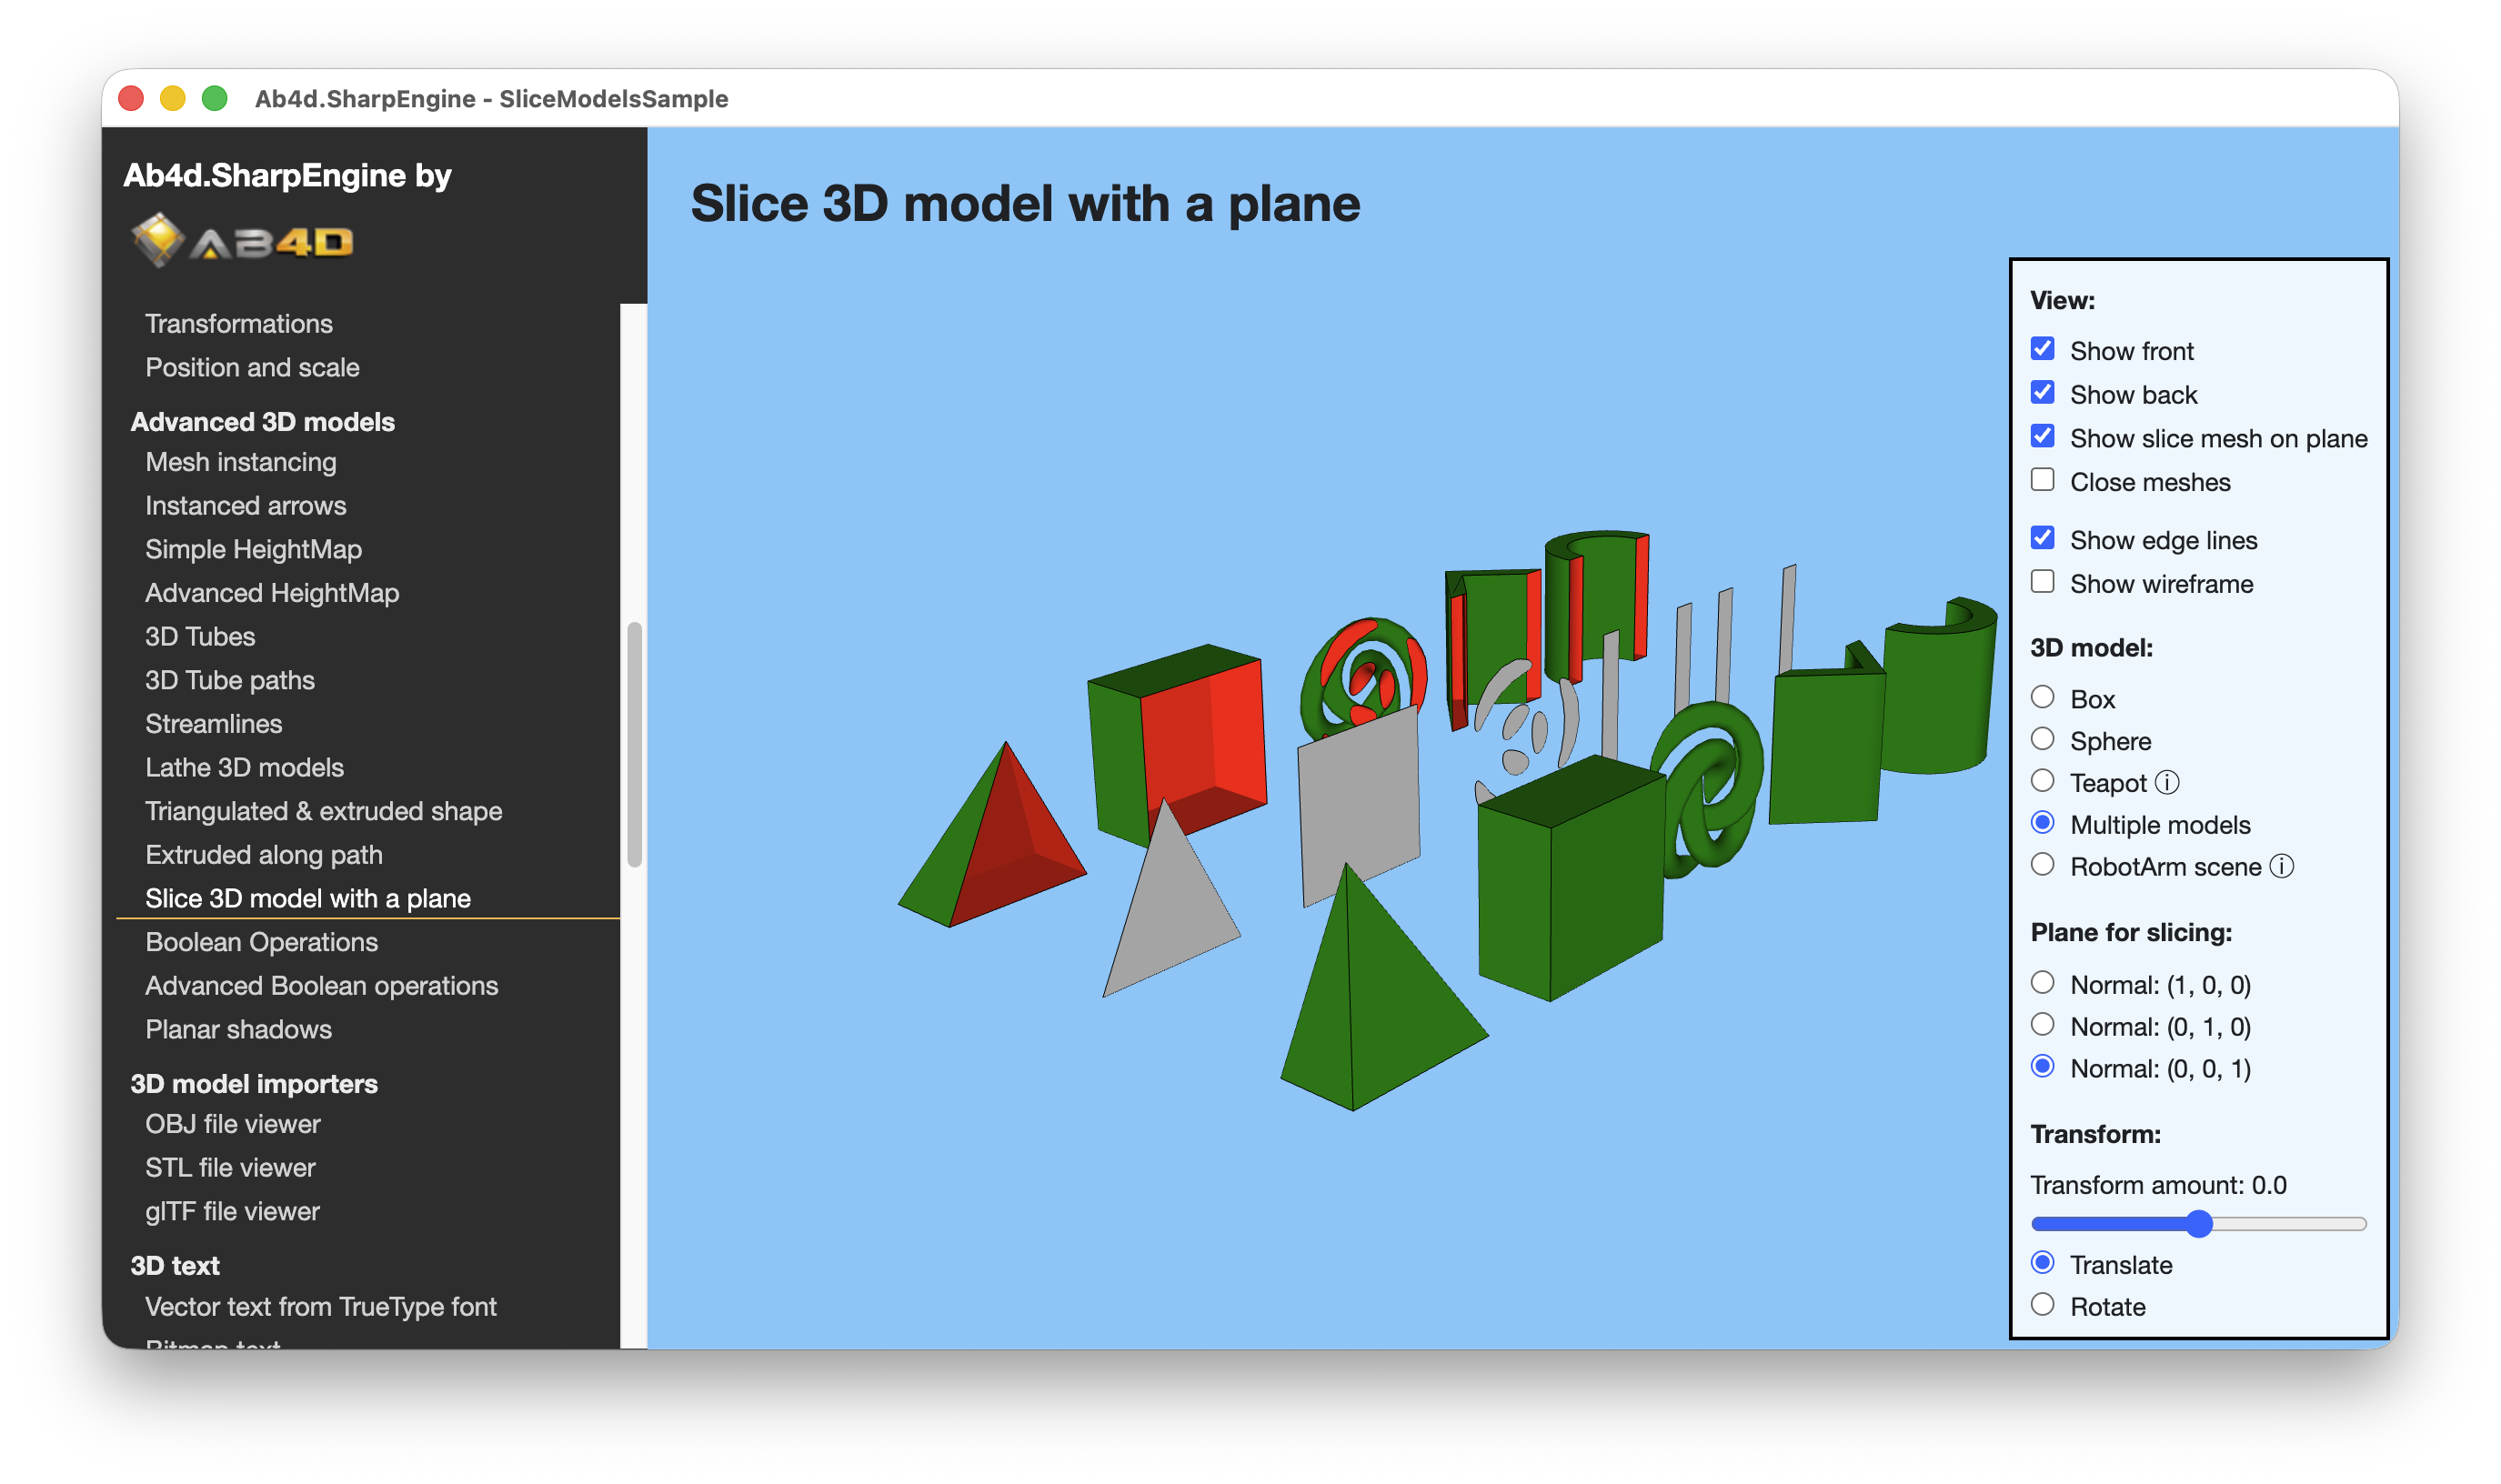Select the Sphere 3D model option
Viewport: 2501px width, 1484px height.
click(x=2042, y=740)
